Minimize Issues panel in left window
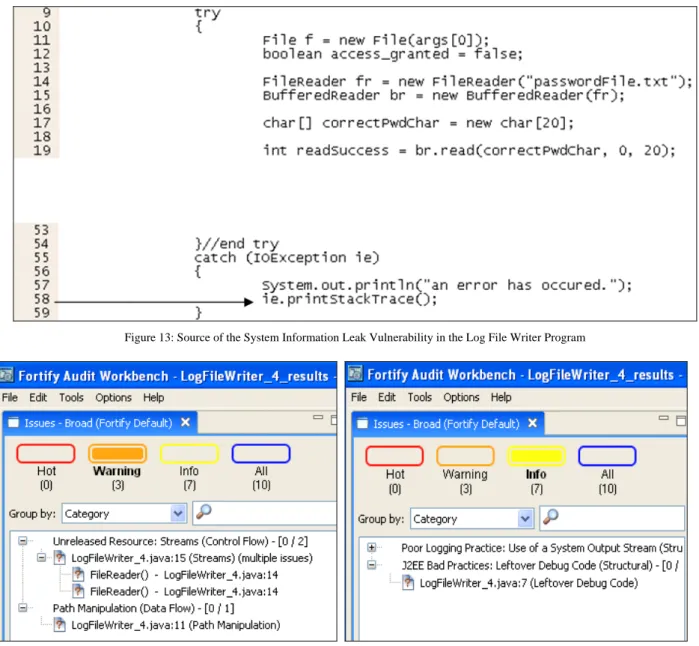699x646 pixels. (318, 418)
